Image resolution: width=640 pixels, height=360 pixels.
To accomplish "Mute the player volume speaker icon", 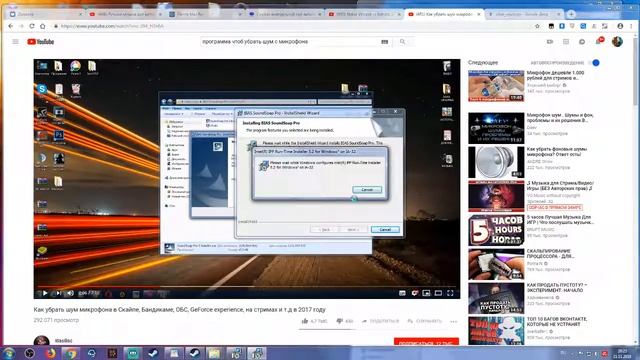I will 71,293.
